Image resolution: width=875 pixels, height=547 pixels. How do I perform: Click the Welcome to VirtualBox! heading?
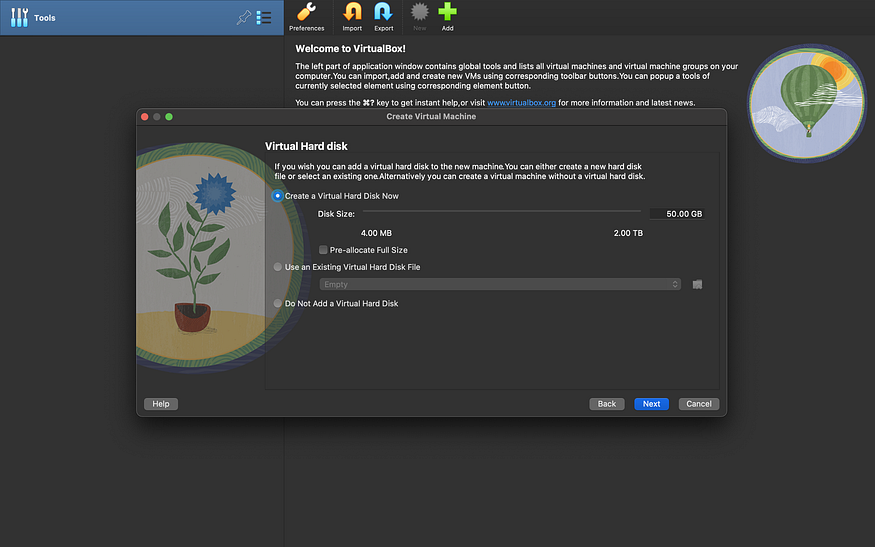point(350,49)
